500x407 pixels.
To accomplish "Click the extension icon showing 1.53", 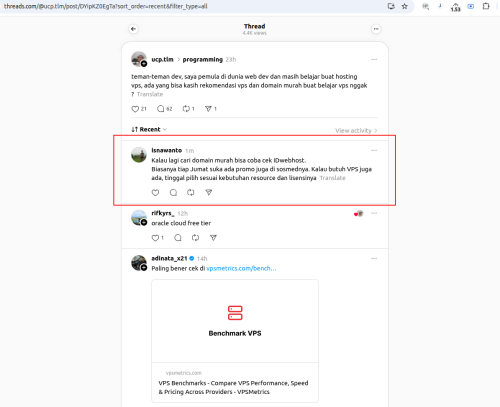I will pyautogui.click(x=455, y=7).
